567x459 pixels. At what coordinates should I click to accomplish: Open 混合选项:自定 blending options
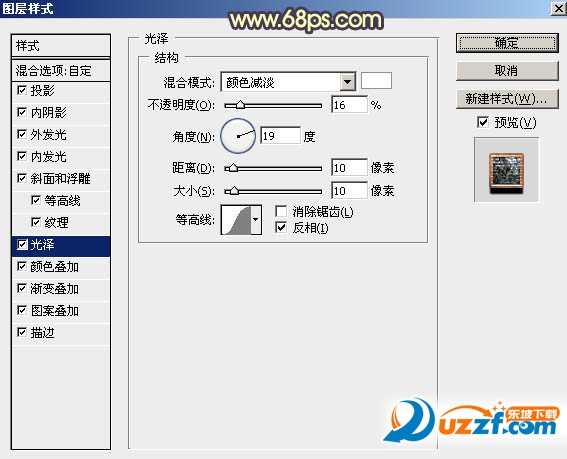61,71
